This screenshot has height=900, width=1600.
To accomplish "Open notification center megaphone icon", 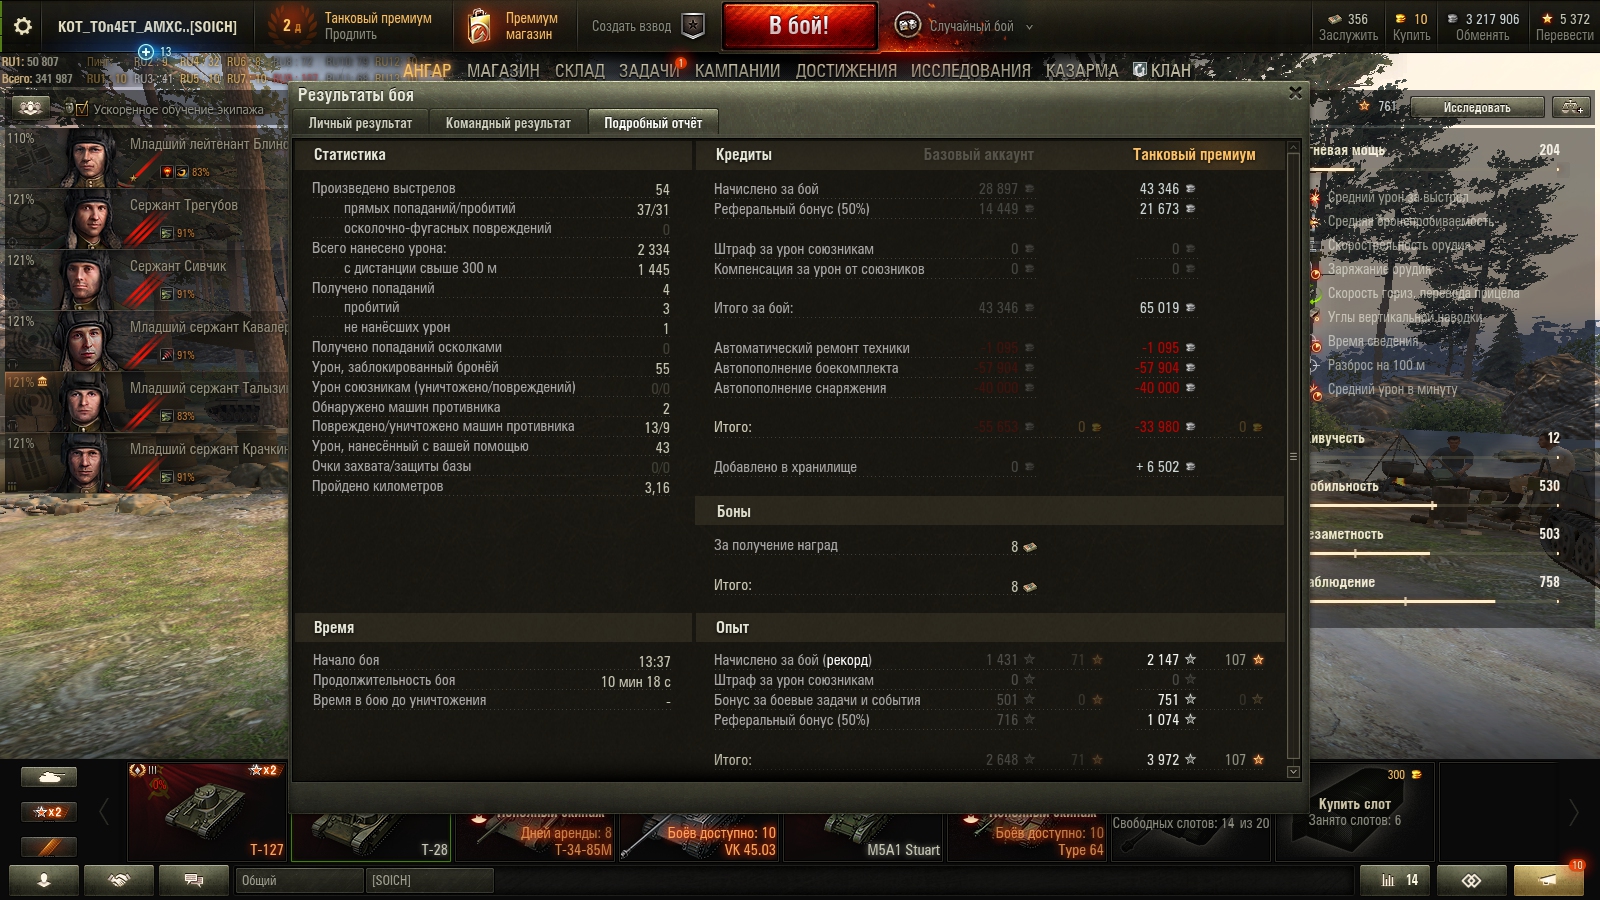I will (x=1548, y=880).
